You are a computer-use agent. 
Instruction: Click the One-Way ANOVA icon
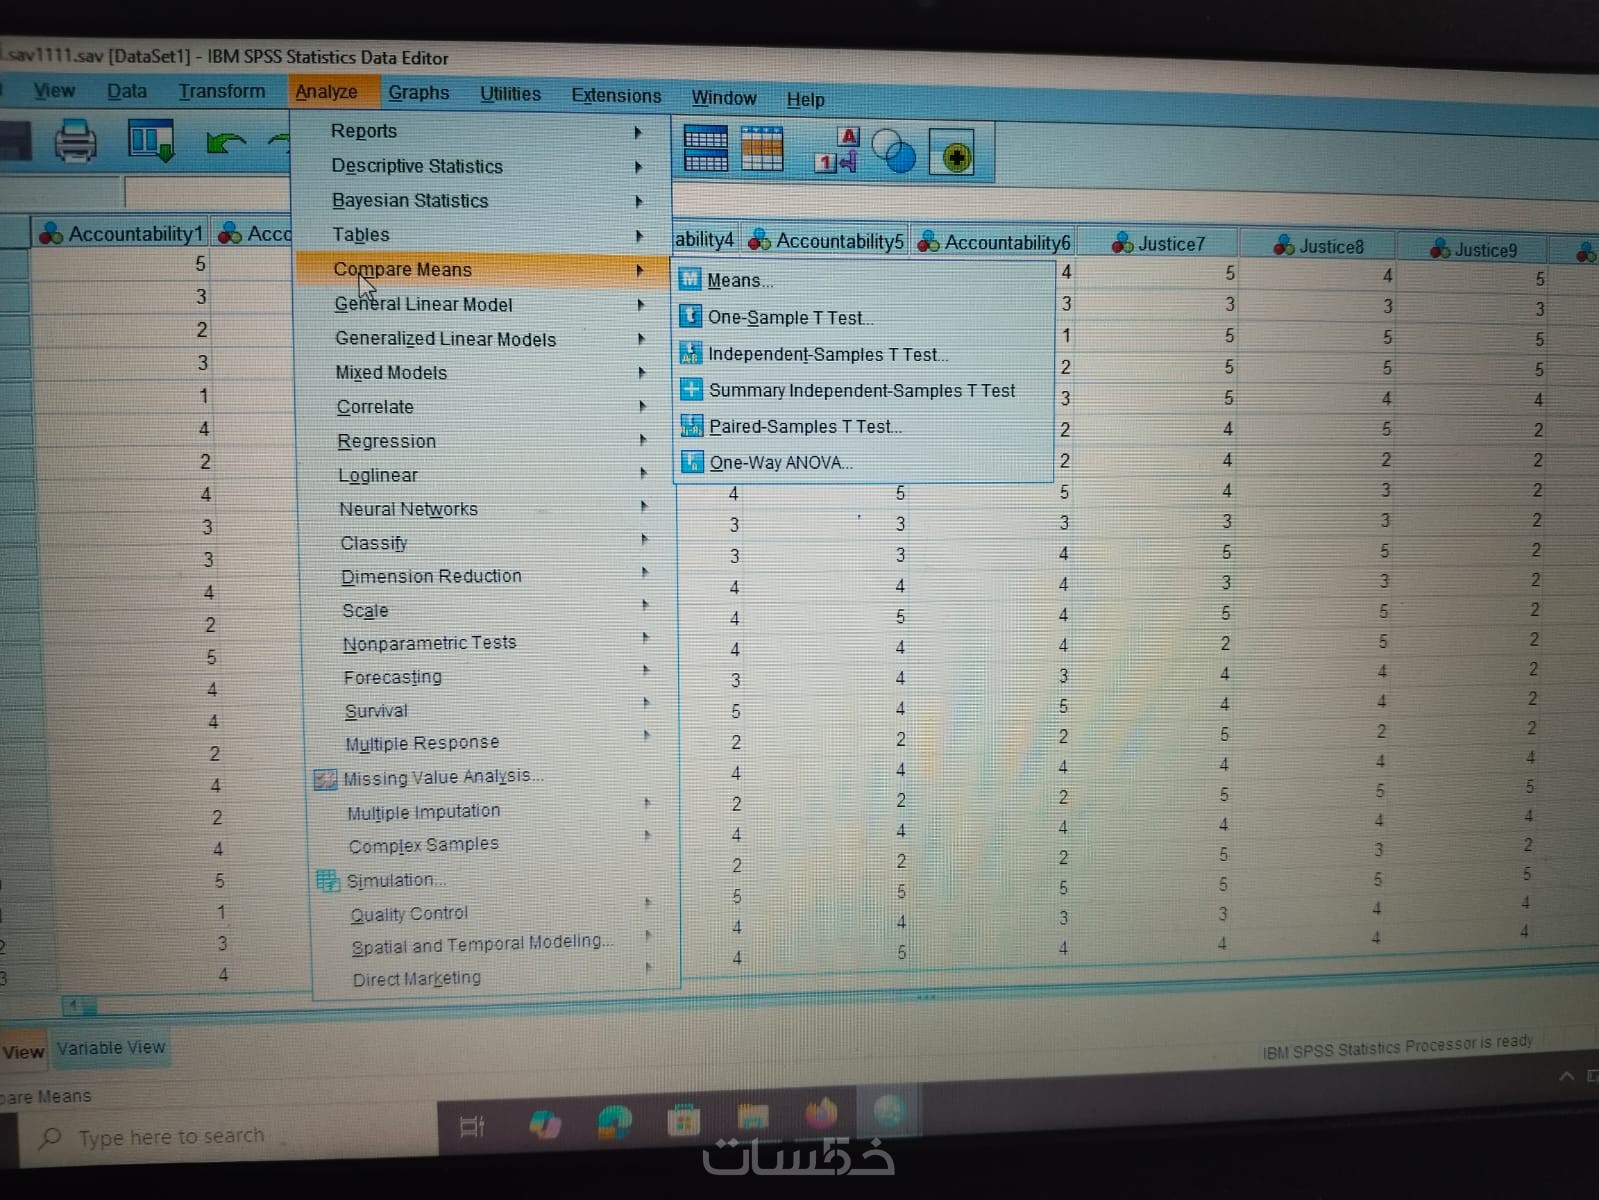(692, 462)
